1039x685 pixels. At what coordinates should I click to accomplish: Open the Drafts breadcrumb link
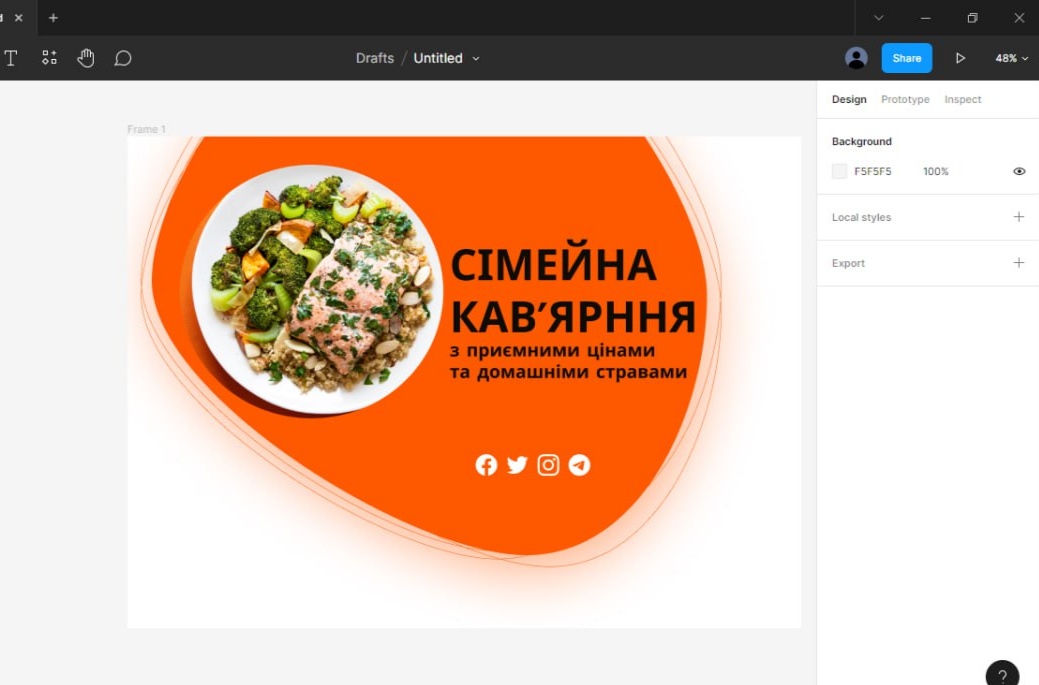point(374,58)
